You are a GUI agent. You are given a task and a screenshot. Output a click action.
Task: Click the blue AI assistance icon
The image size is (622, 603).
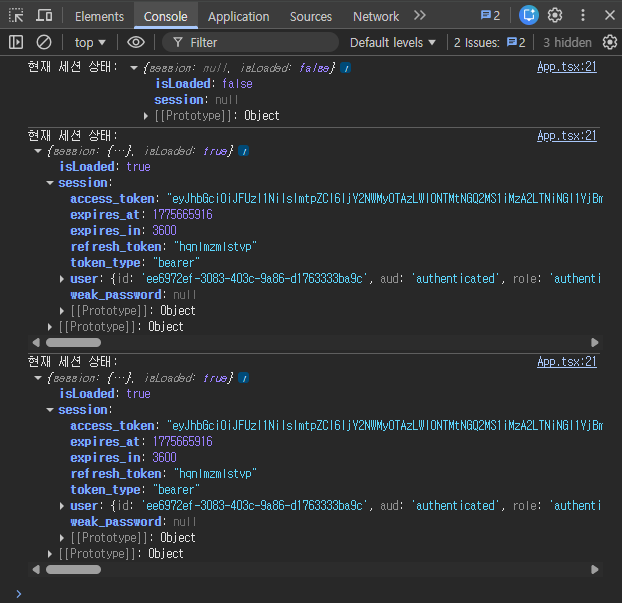pos(529,16)
